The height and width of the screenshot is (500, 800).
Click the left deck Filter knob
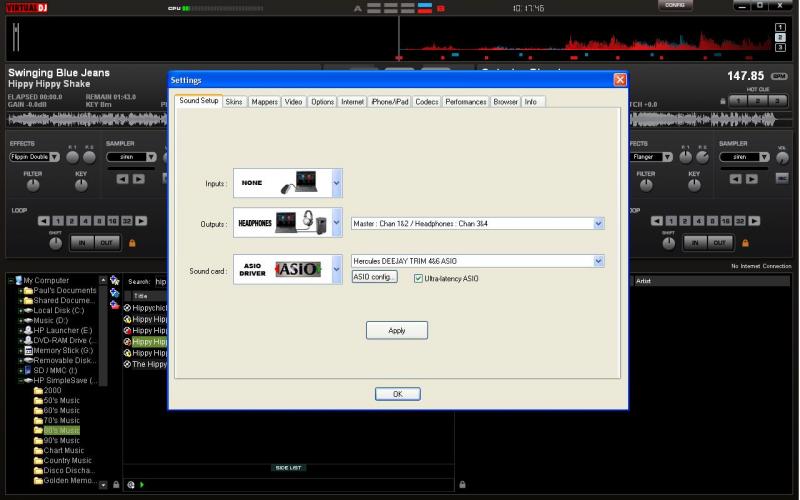33,185
